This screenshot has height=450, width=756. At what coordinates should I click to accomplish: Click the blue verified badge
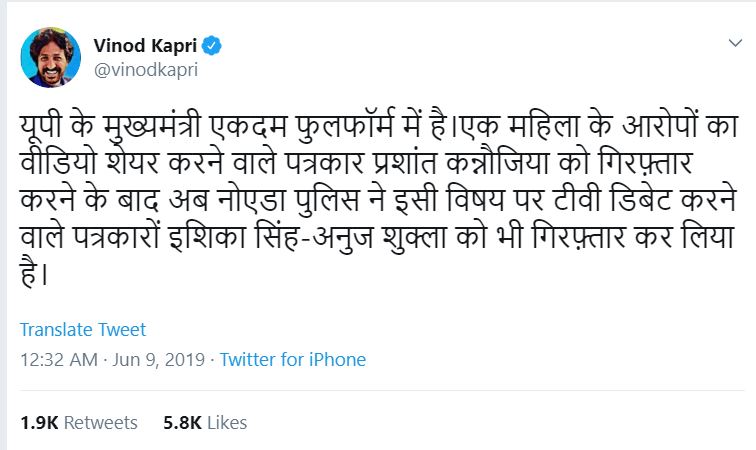click(x=214, y=46)
